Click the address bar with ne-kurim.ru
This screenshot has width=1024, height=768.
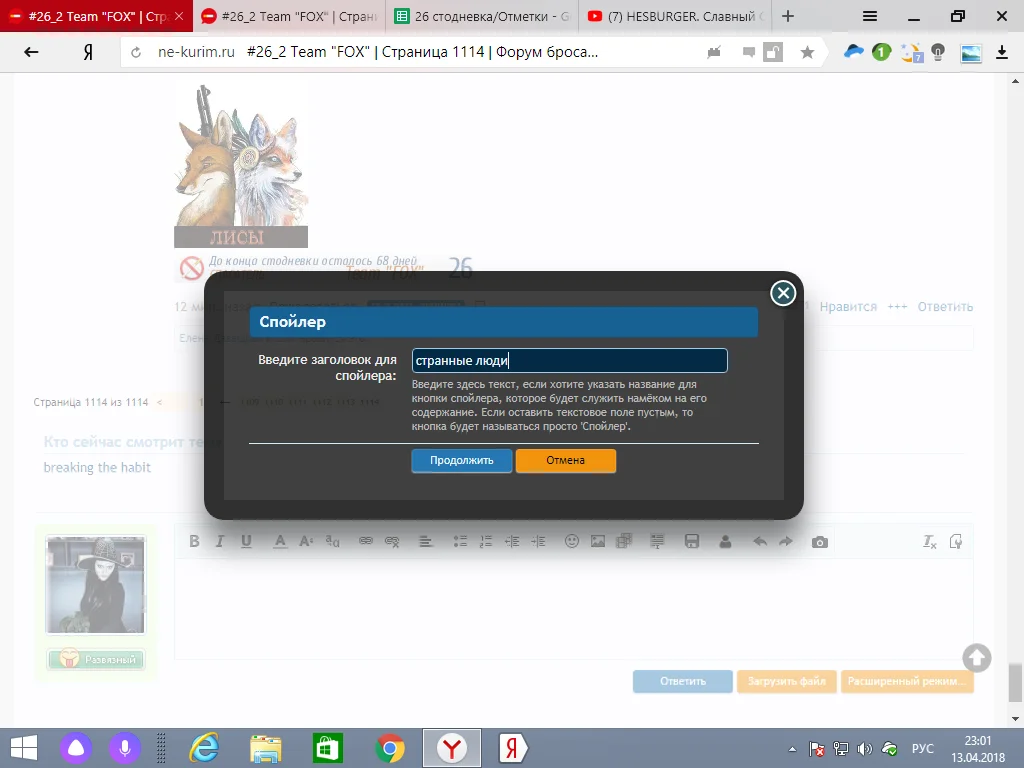coord(418,52)
